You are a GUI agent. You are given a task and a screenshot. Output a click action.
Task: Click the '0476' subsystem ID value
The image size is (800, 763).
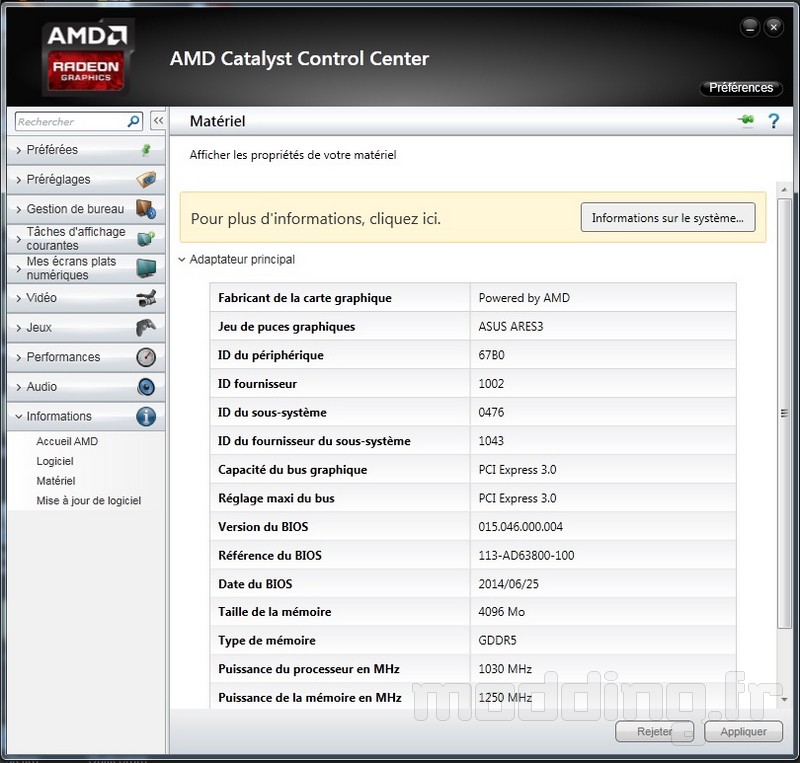pyautogui.click(x=491, y=412)
